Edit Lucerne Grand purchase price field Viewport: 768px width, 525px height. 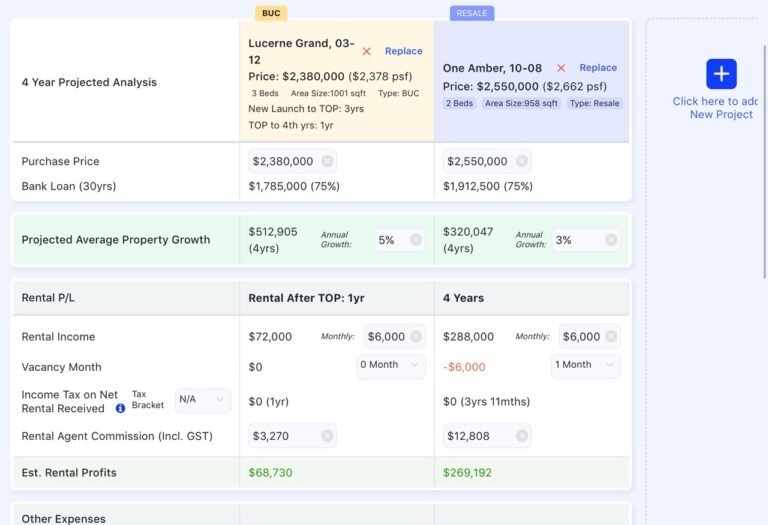click(292, 161)
